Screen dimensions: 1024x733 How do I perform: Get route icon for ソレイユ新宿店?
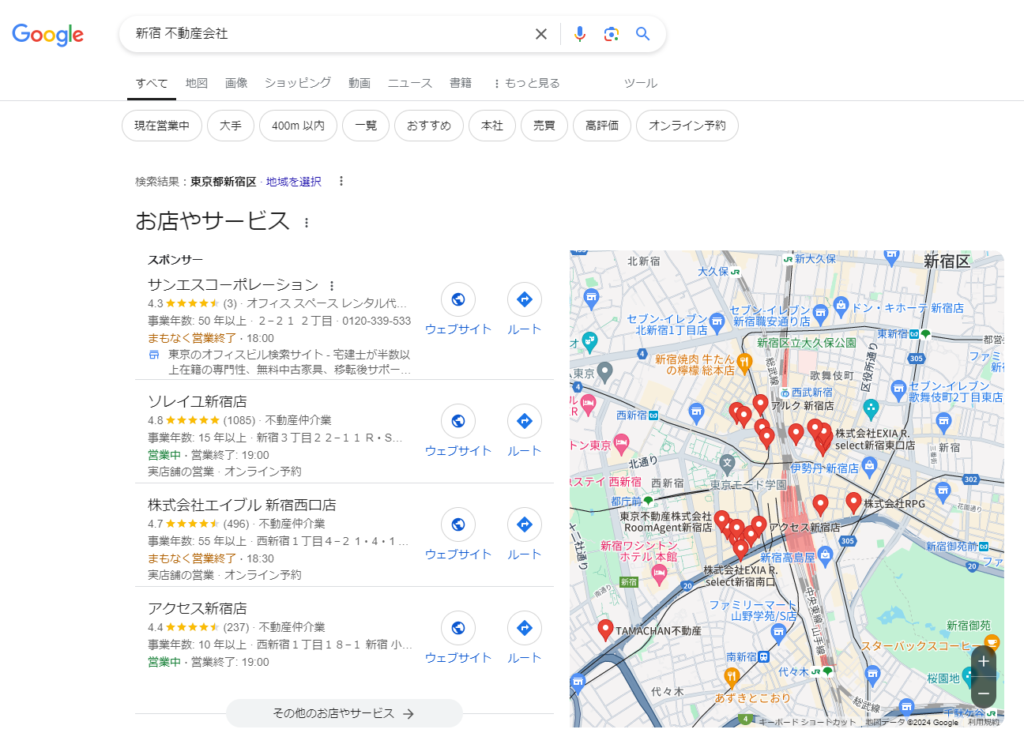tap(524, 421)
